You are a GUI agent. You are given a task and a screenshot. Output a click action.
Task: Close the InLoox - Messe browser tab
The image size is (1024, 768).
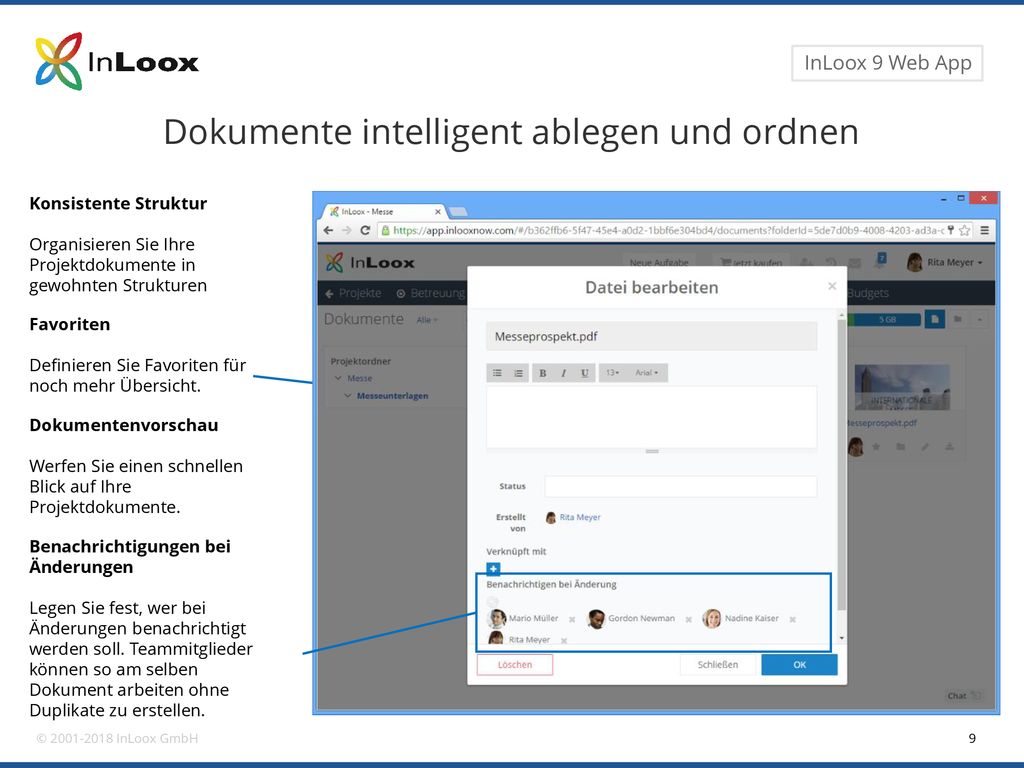[x=438, y=212]
